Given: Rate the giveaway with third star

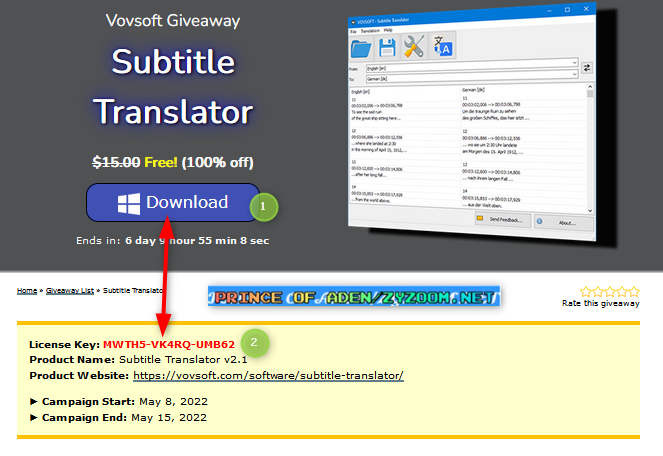Looking at the screenshot, I should click(610, 291).
